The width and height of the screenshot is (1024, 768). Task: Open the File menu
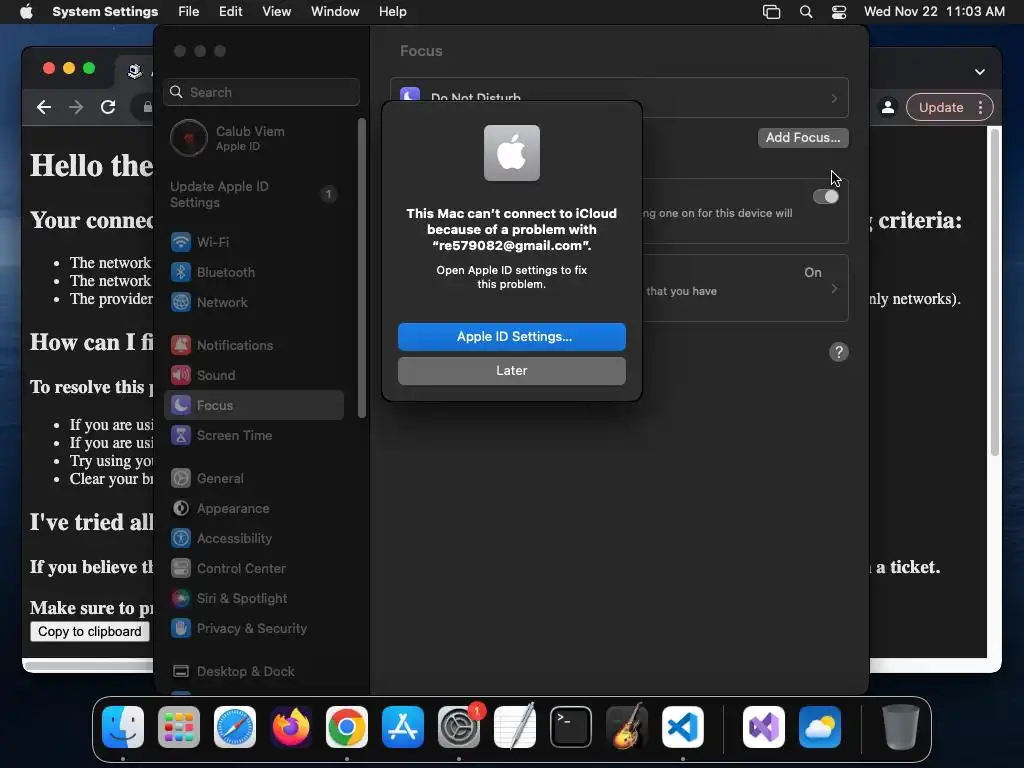(189, 12)
